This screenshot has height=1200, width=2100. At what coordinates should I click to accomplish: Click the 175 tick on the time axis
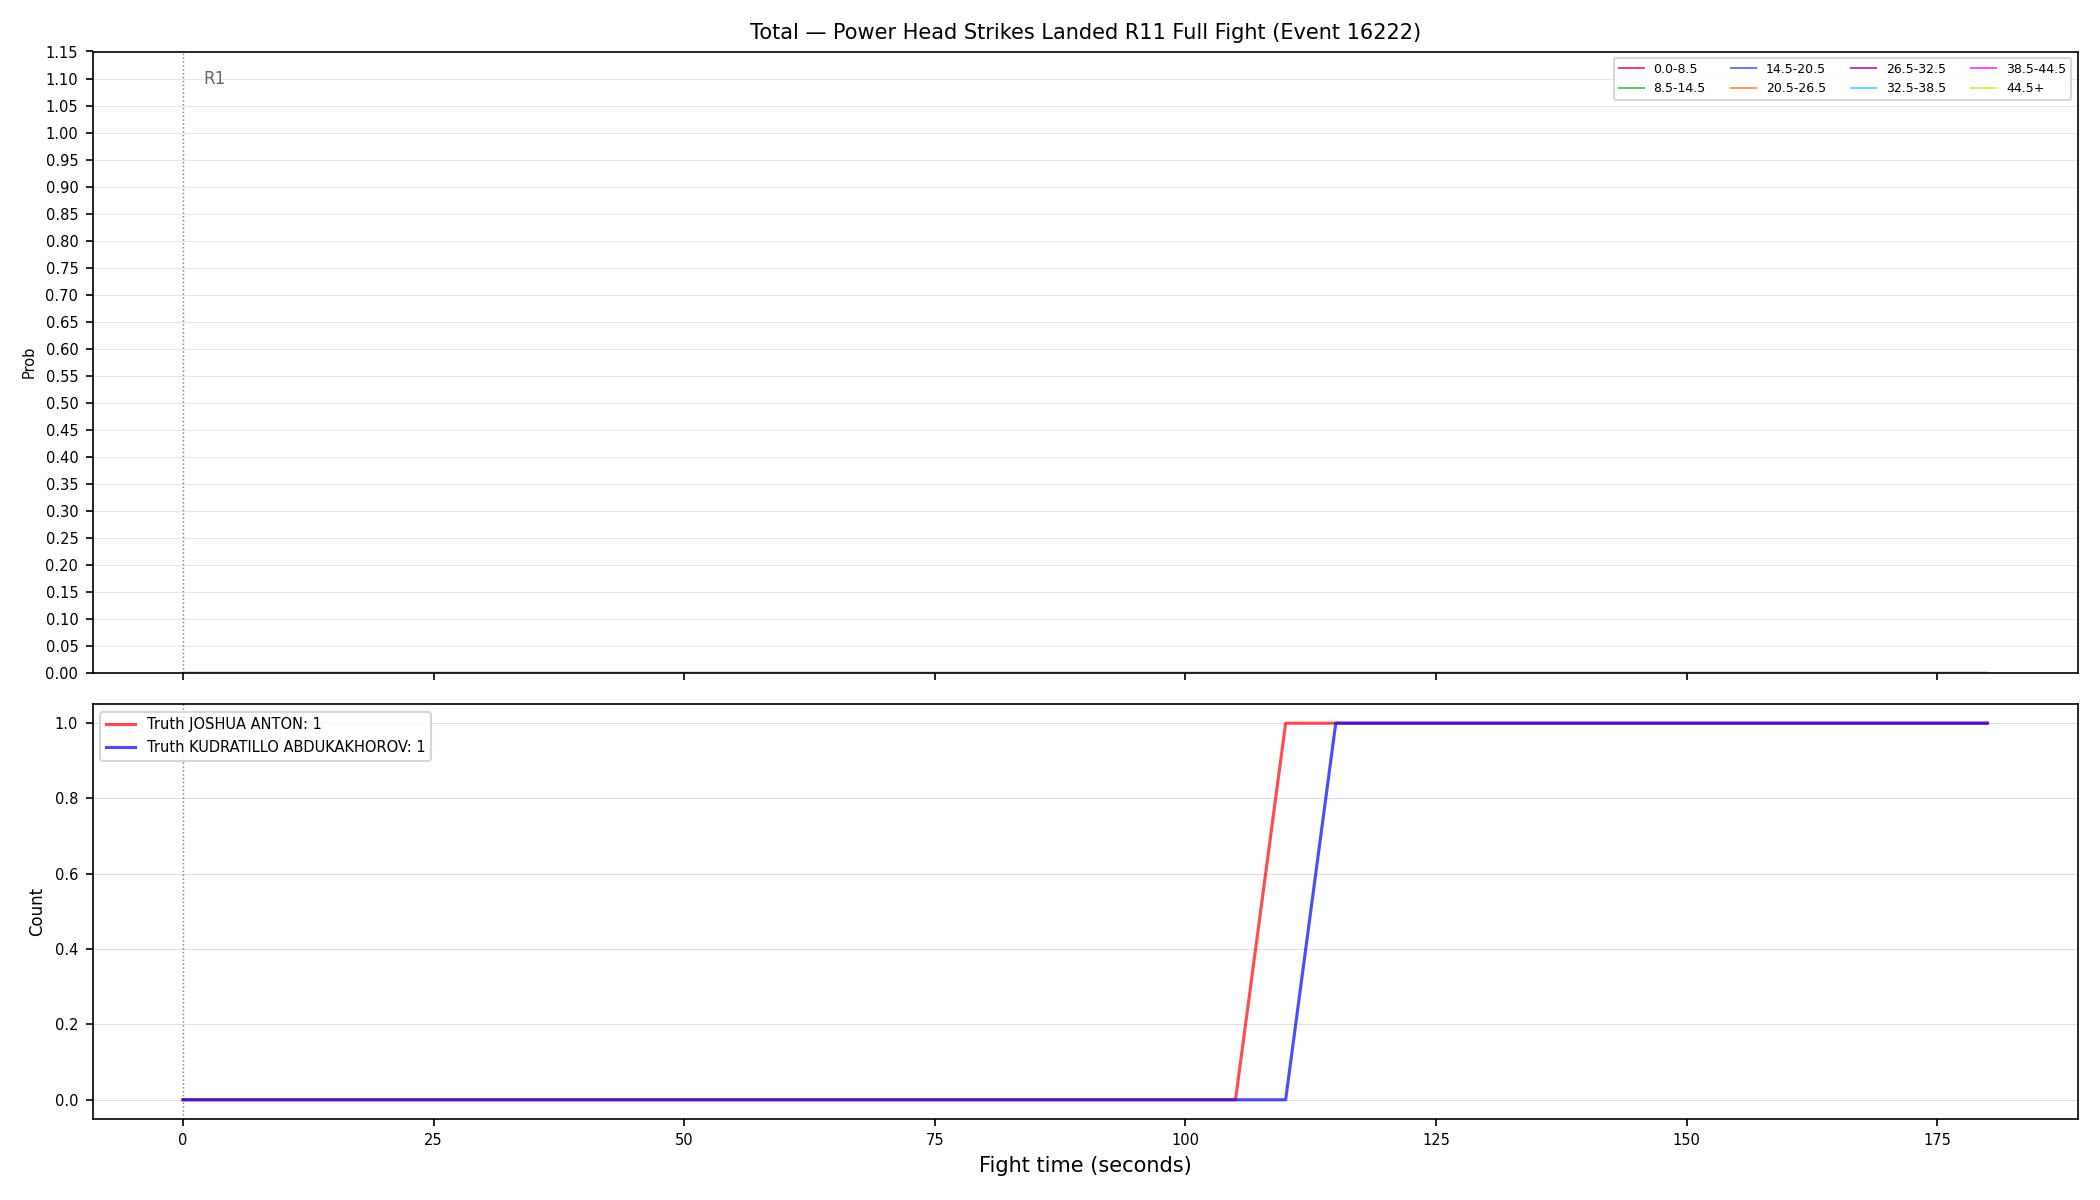(x=1937, y=1139)
